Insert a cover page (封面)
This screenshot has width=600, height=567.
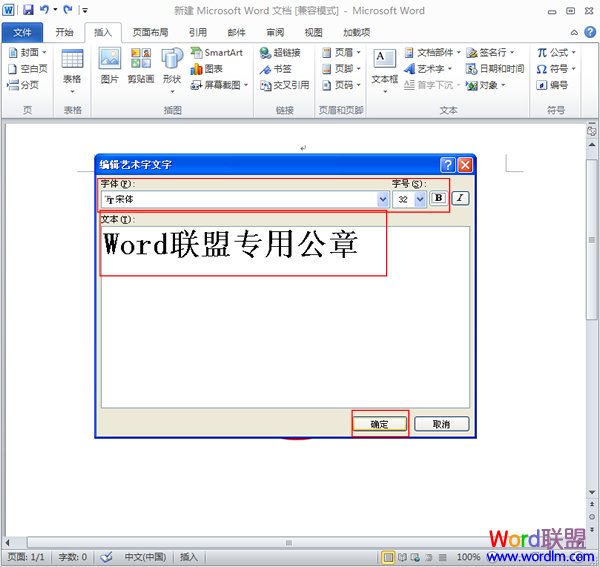pyautogui.click(x=28, y=52)
